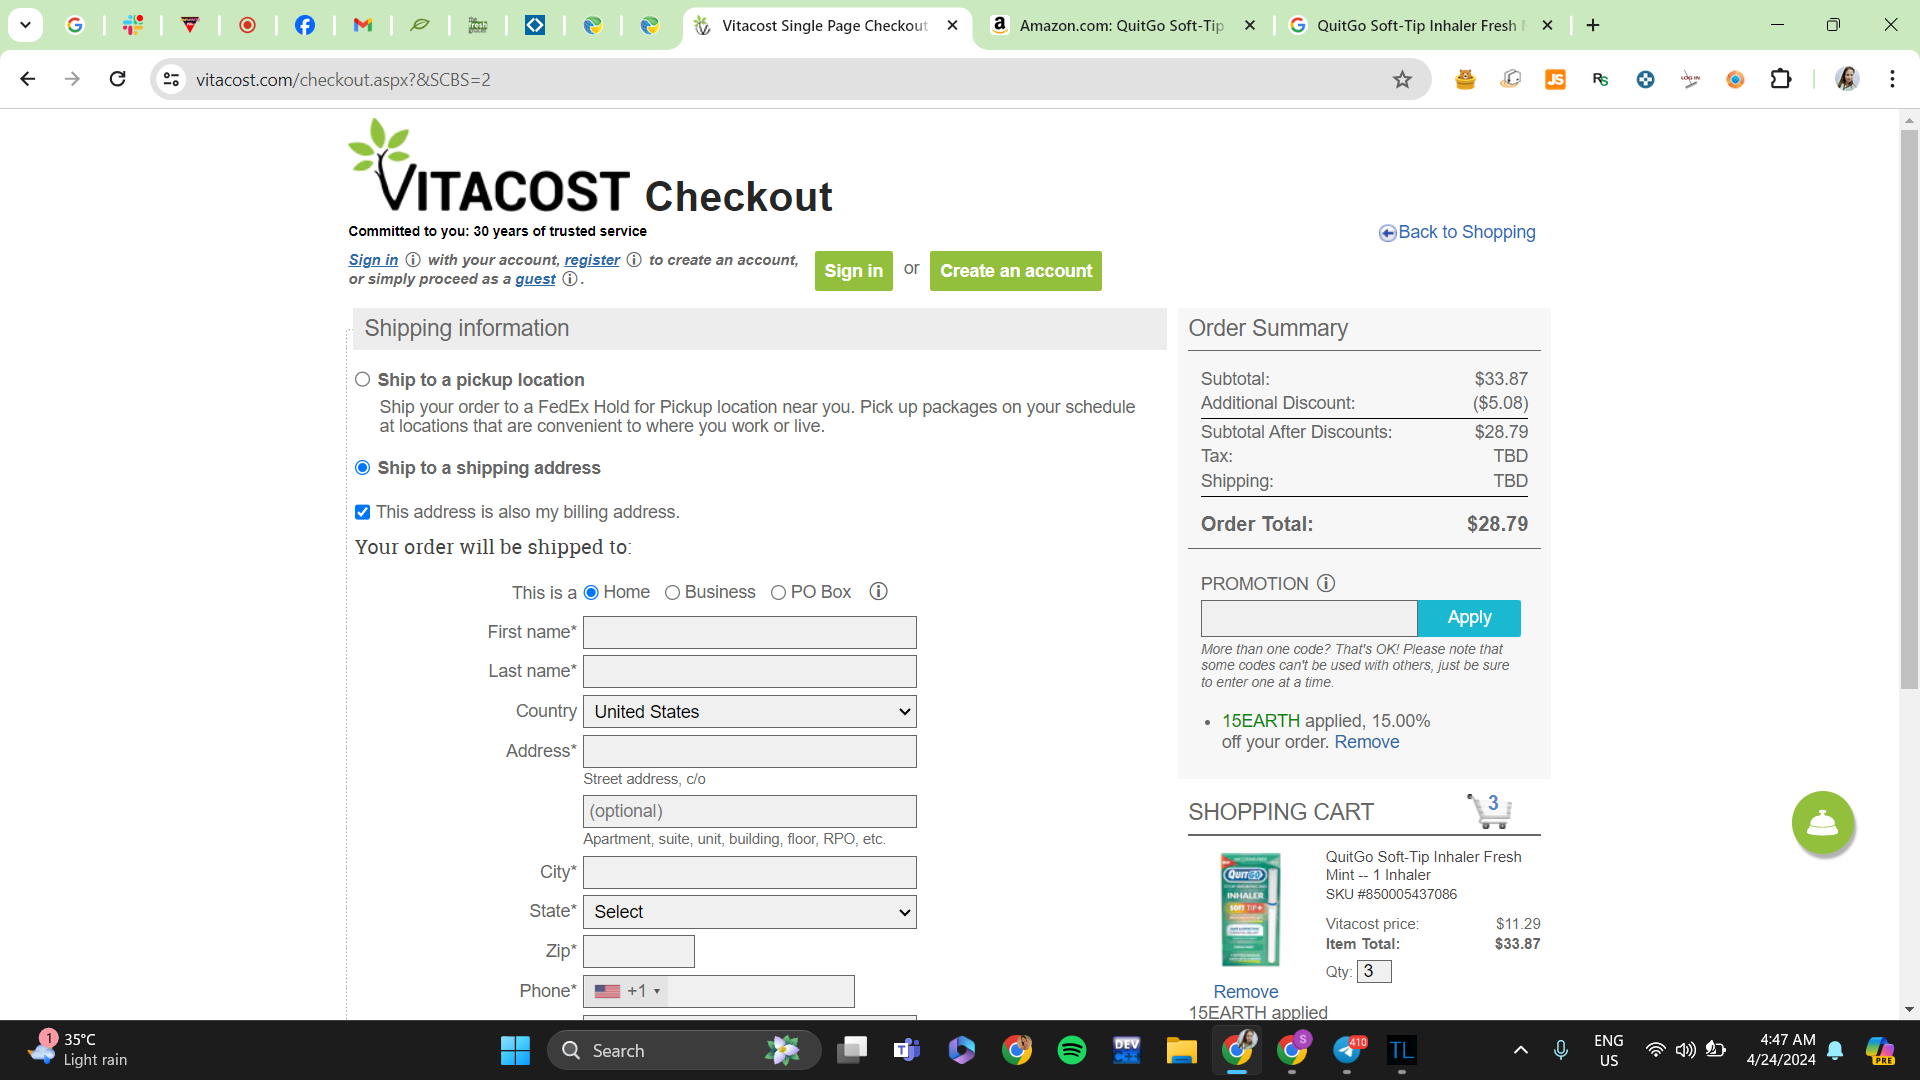Open the Slack pinned tab
1920x1080 pixels.
133,25
